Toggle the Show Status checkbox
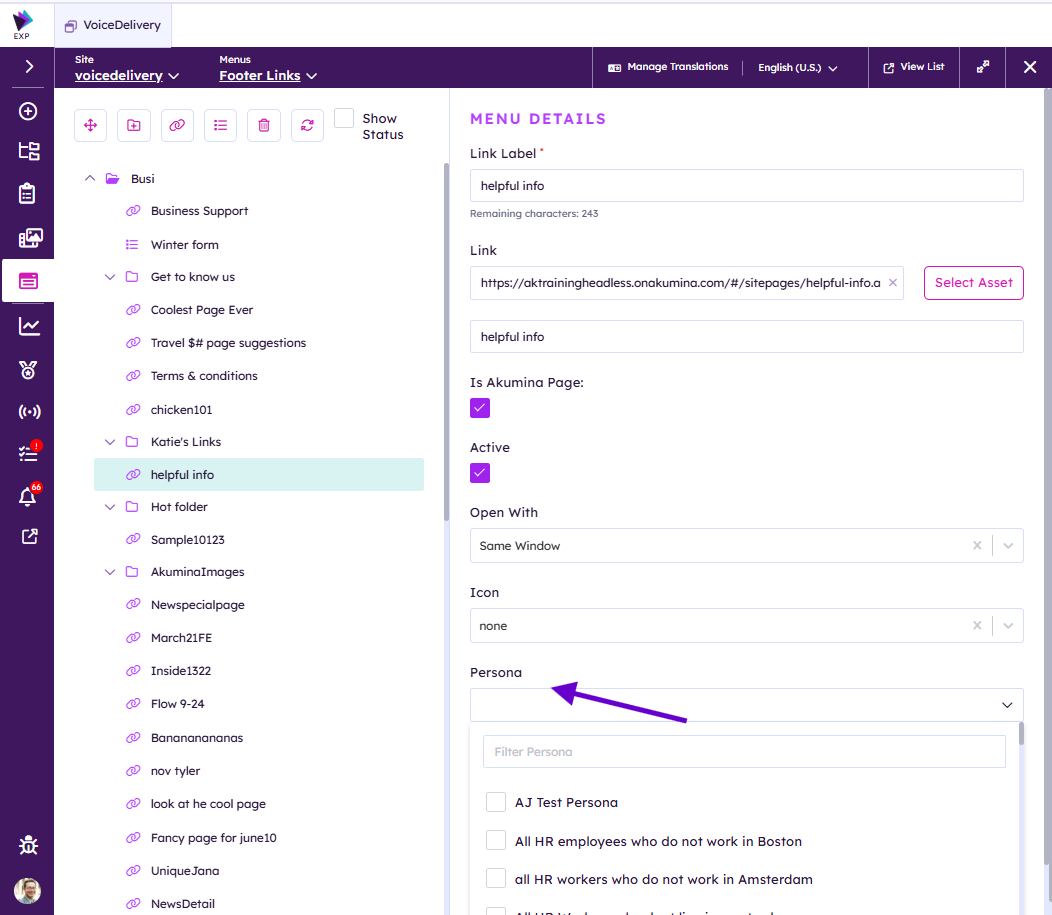 (344, 118)
